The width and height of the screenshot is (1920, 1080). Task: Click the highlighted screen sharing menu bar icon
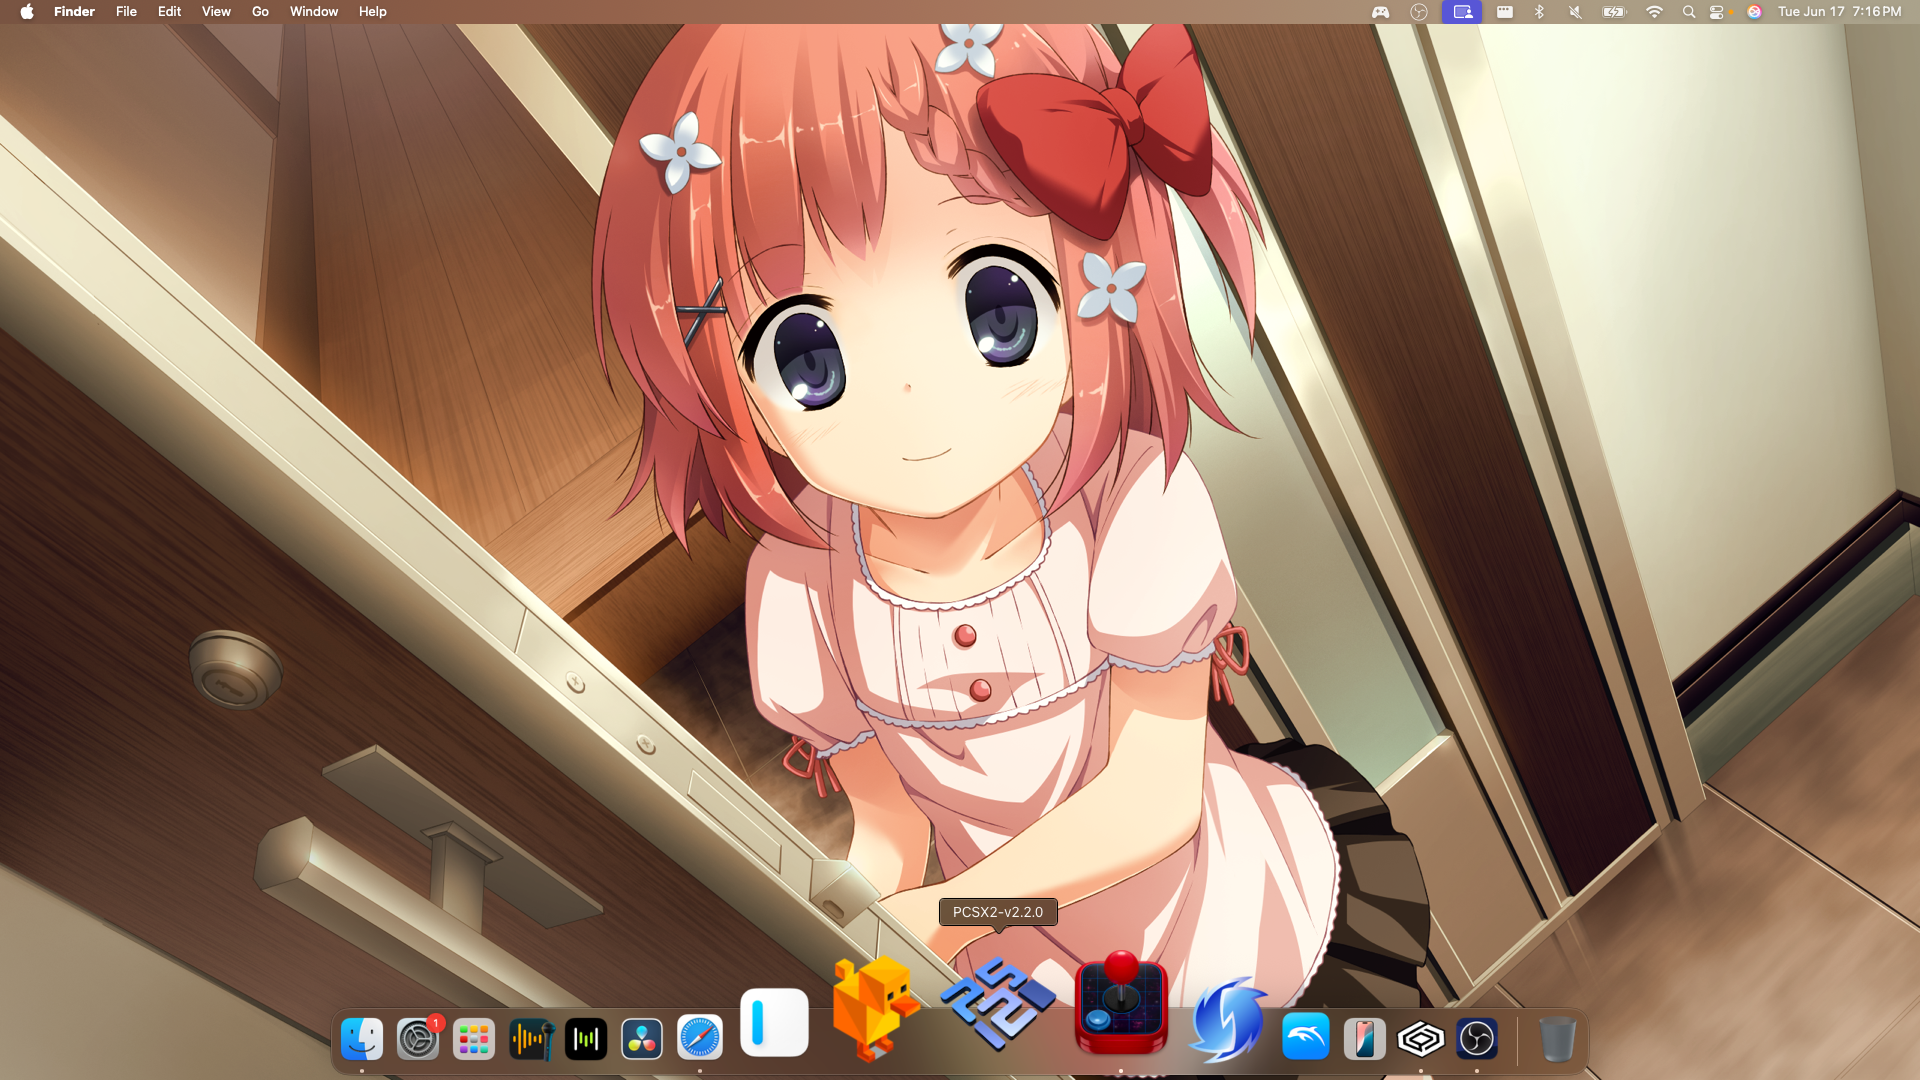(x=1462, y=12)
